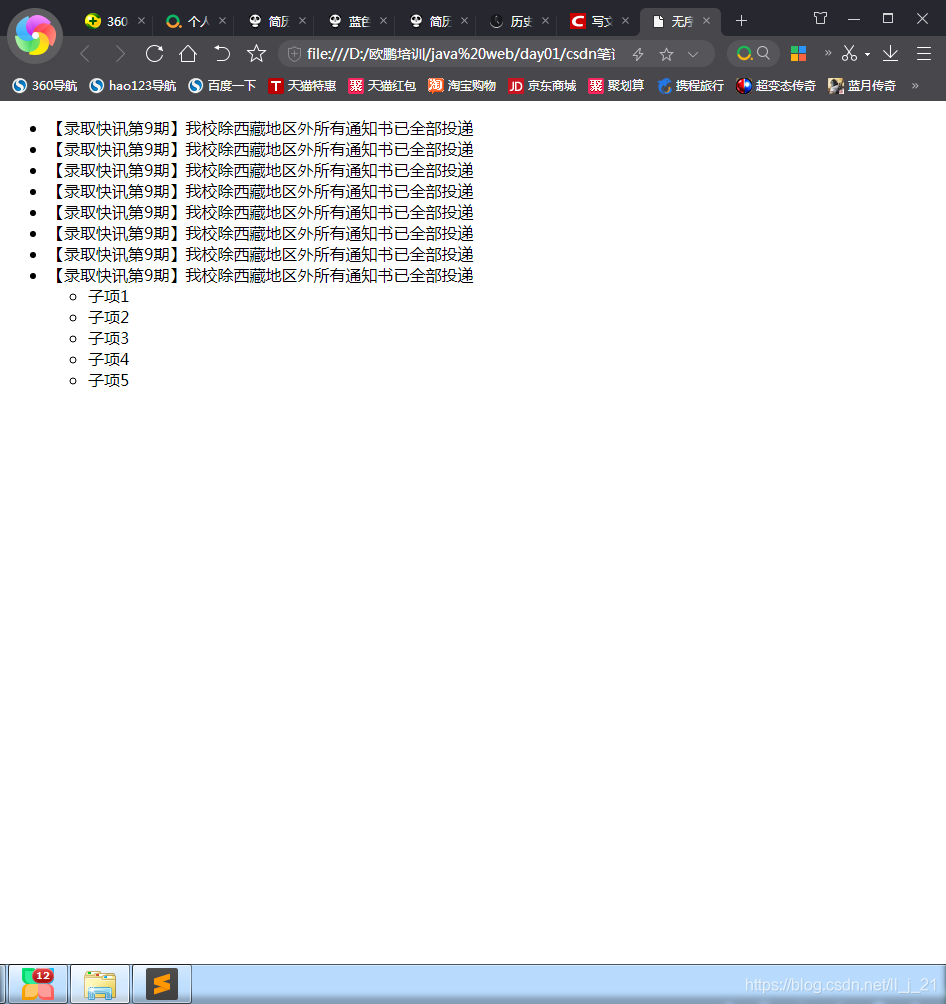Open the hamburger main menu
Viewport: 946px width, 1004px height.
coord(924,54)
